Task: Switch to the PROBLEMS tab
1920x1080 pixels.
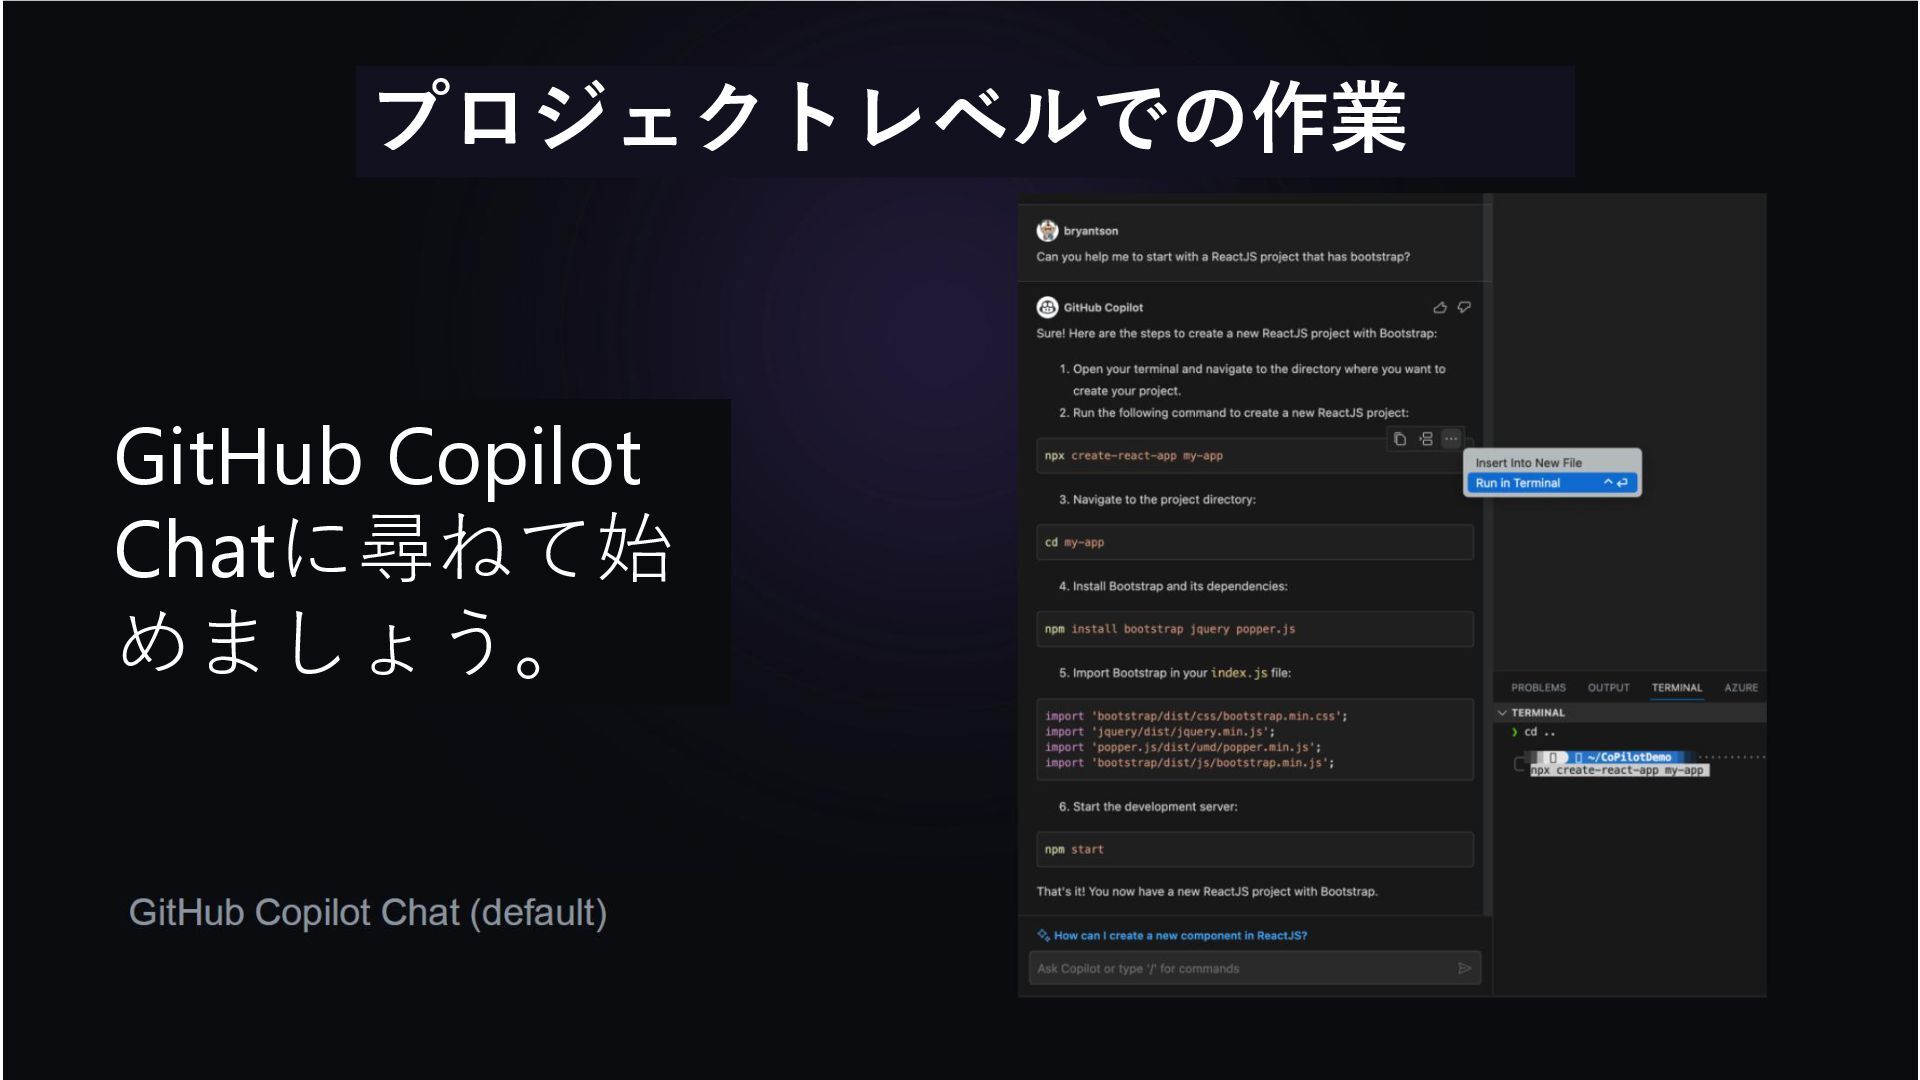Action: 1538,688
